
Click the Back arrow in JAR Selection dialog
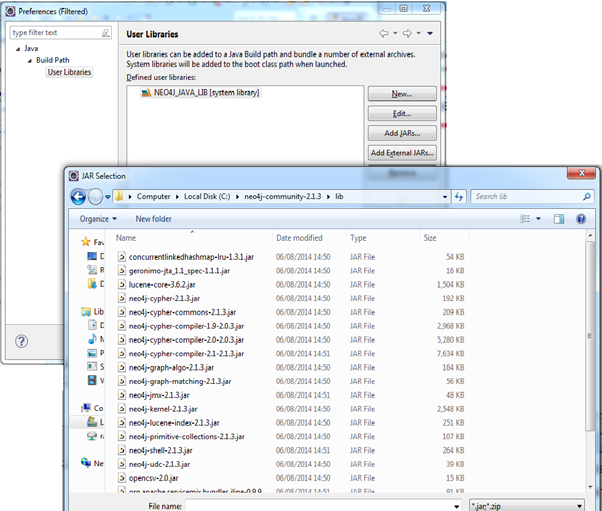point(78,197)
